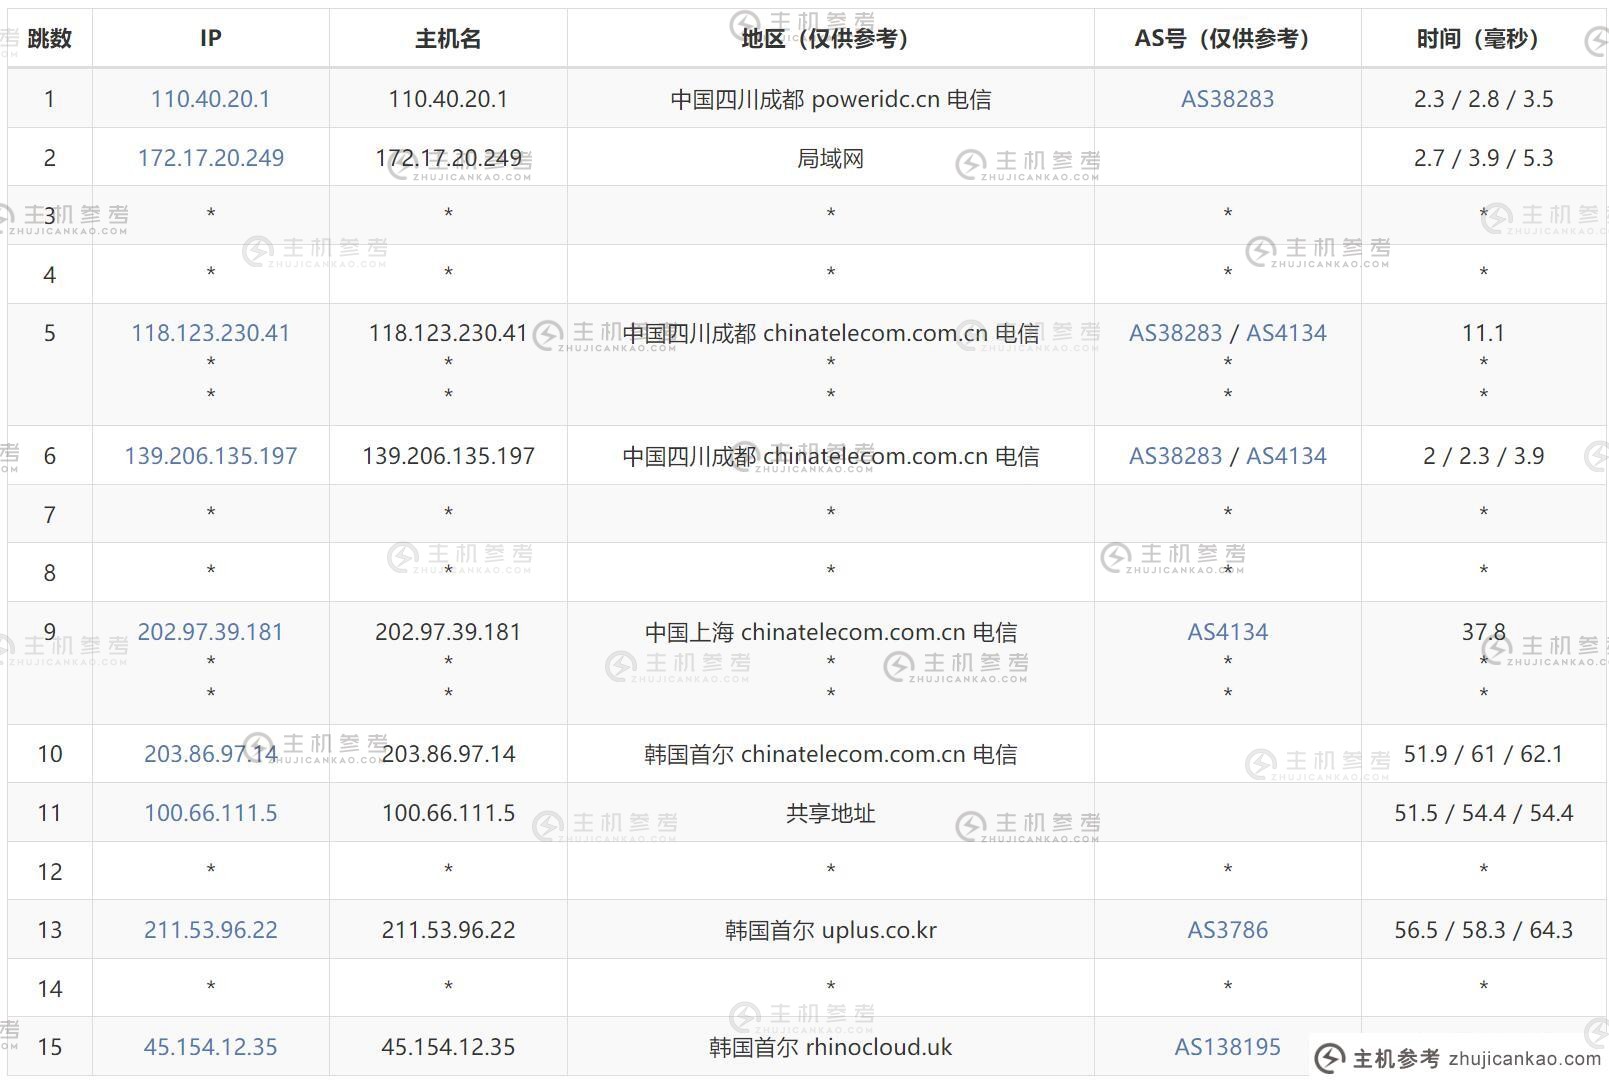The height and width of the screenshot is (1083, 1609).
Task: Click hop number 15 cell
Action: click(49, 1047)
